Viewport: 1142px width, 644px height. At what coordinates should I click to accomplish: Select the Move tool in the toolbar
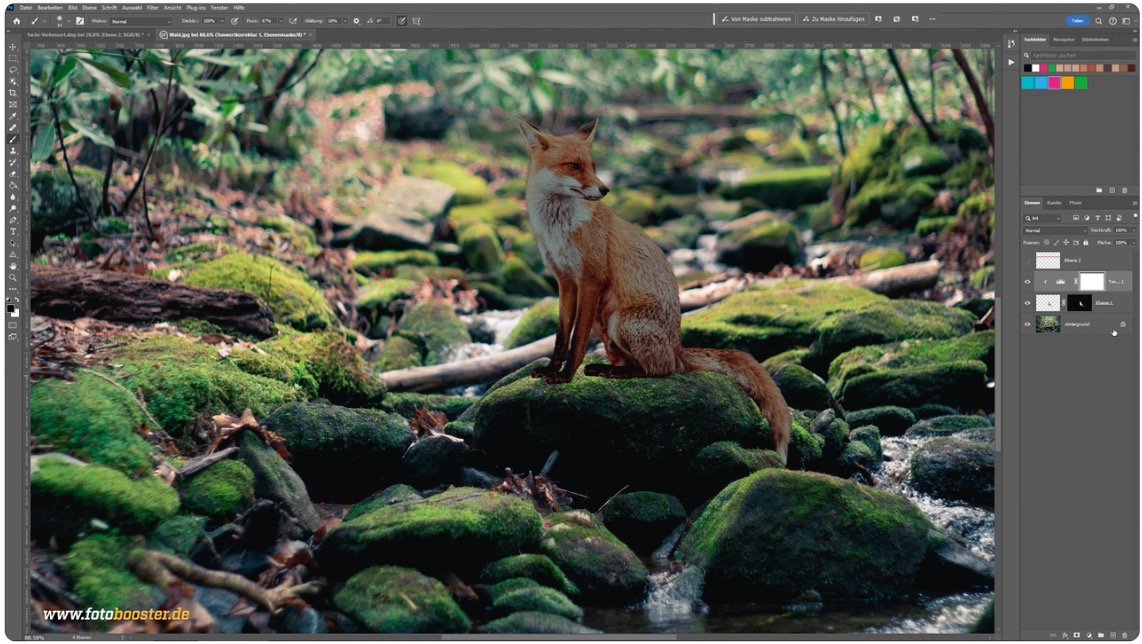pos(13,47)
